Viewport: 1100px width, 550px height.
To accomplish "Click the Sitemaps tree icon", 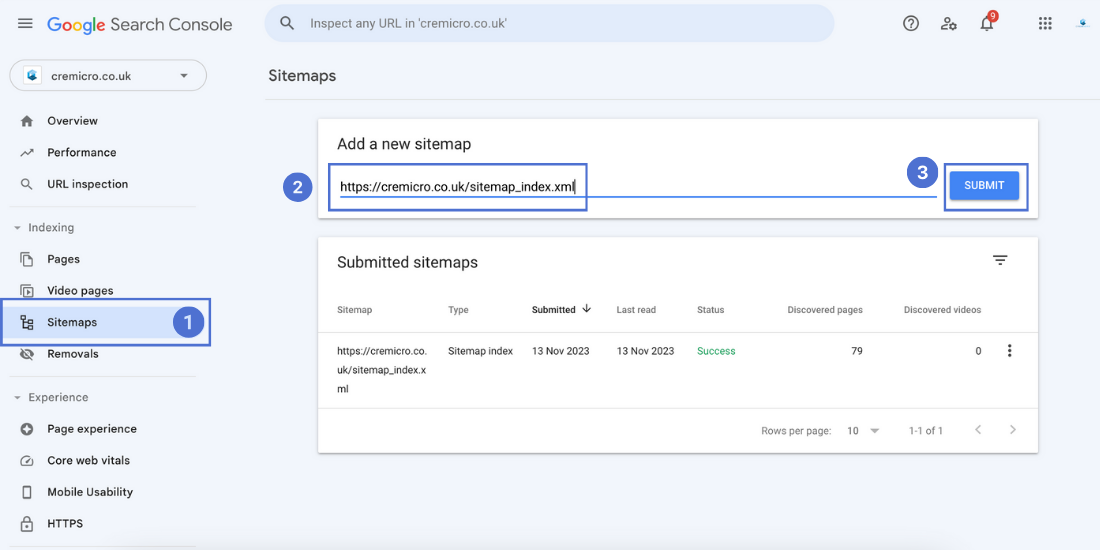I will point(27,323).
